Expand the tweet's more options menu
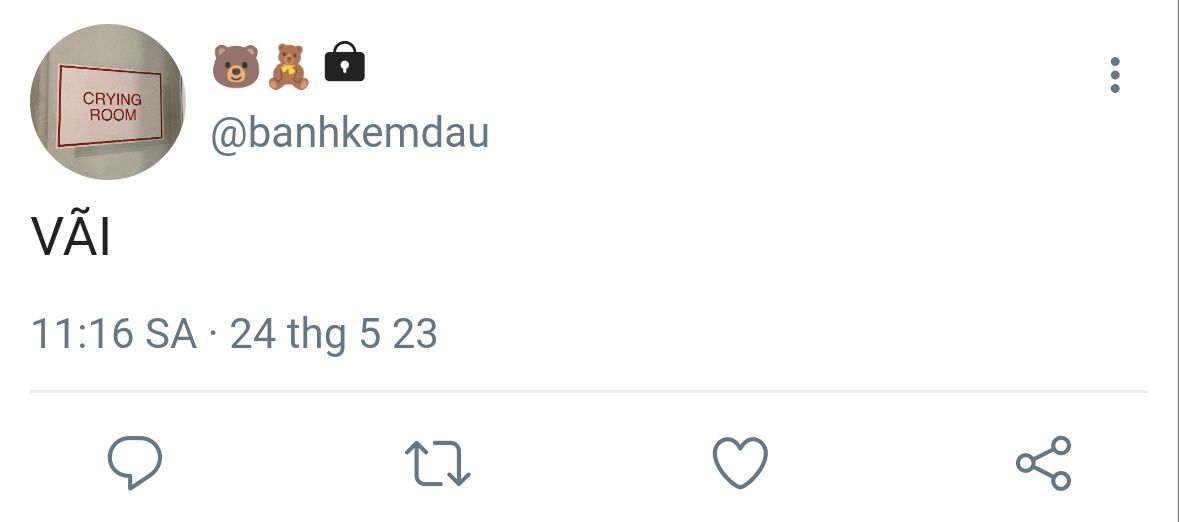Image resolution: width=1179 pixels, height=522 pixels. (1115, 75)
